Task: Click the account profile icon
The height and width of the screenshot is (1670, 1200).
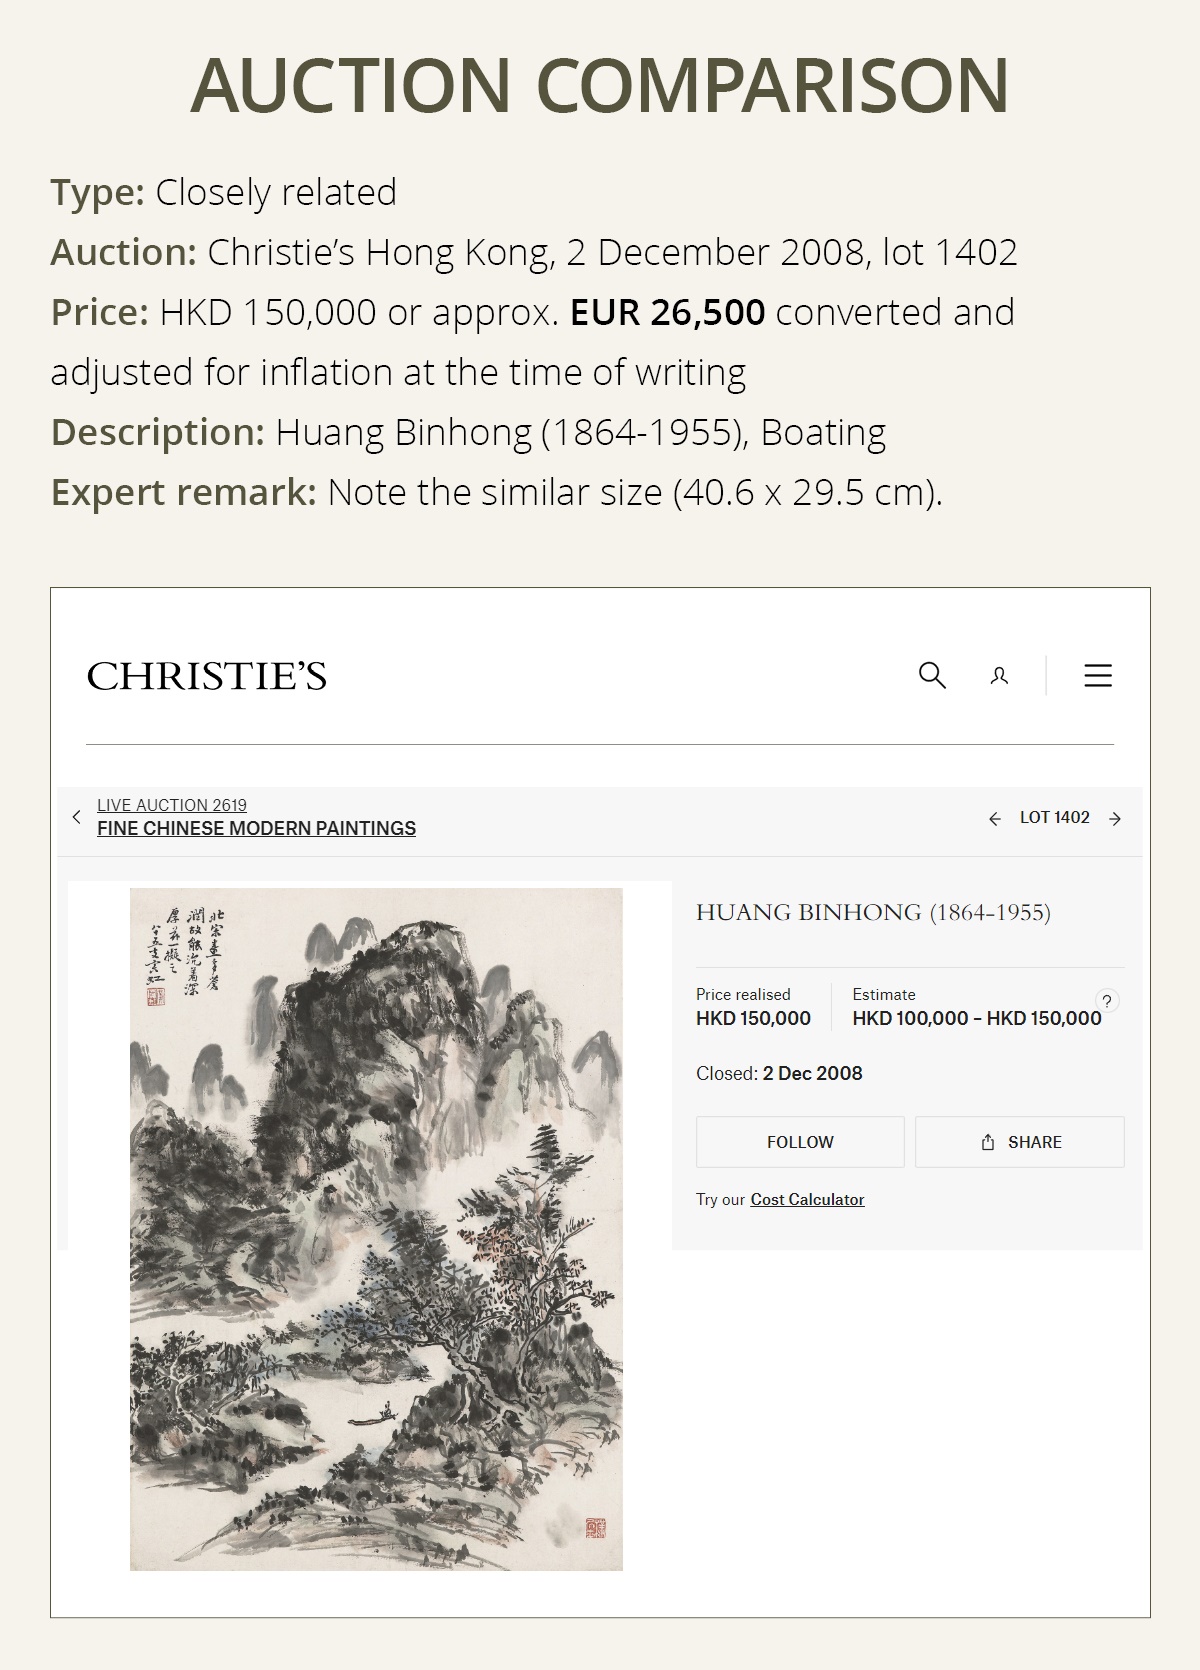Action: (x=998, y=676)
